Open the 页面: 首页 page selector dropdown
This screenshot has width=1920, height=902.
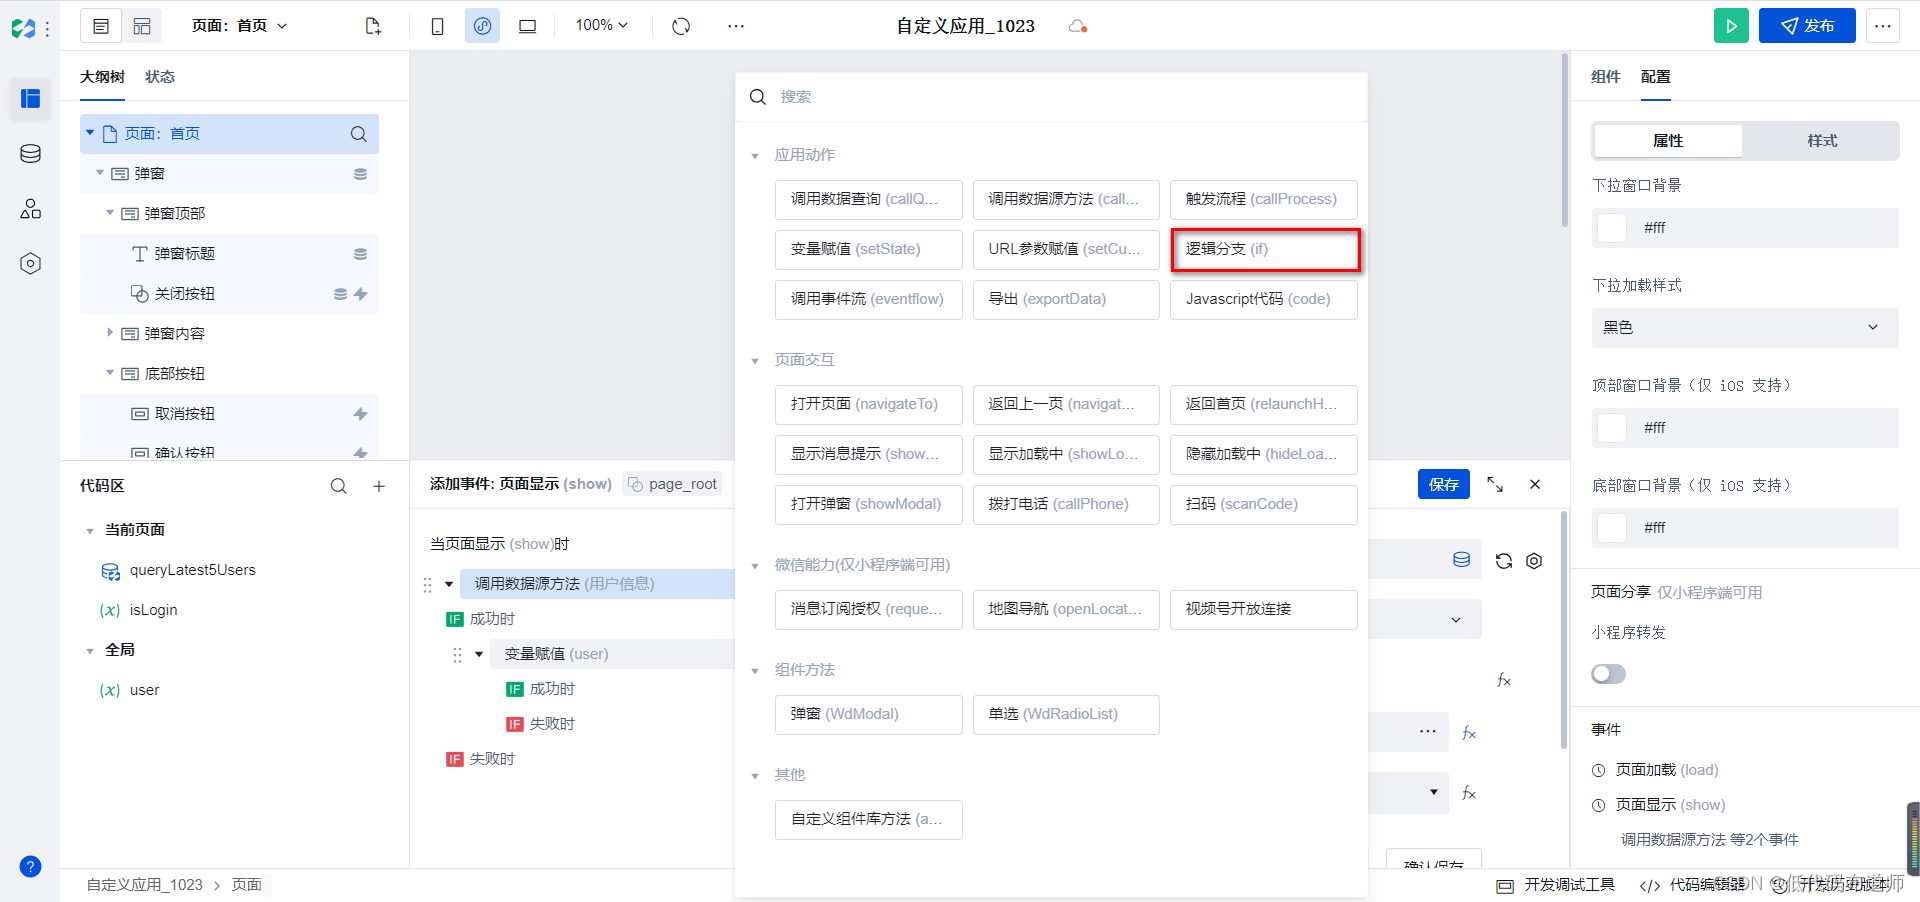pyautogui.click(x=239, y=26)
